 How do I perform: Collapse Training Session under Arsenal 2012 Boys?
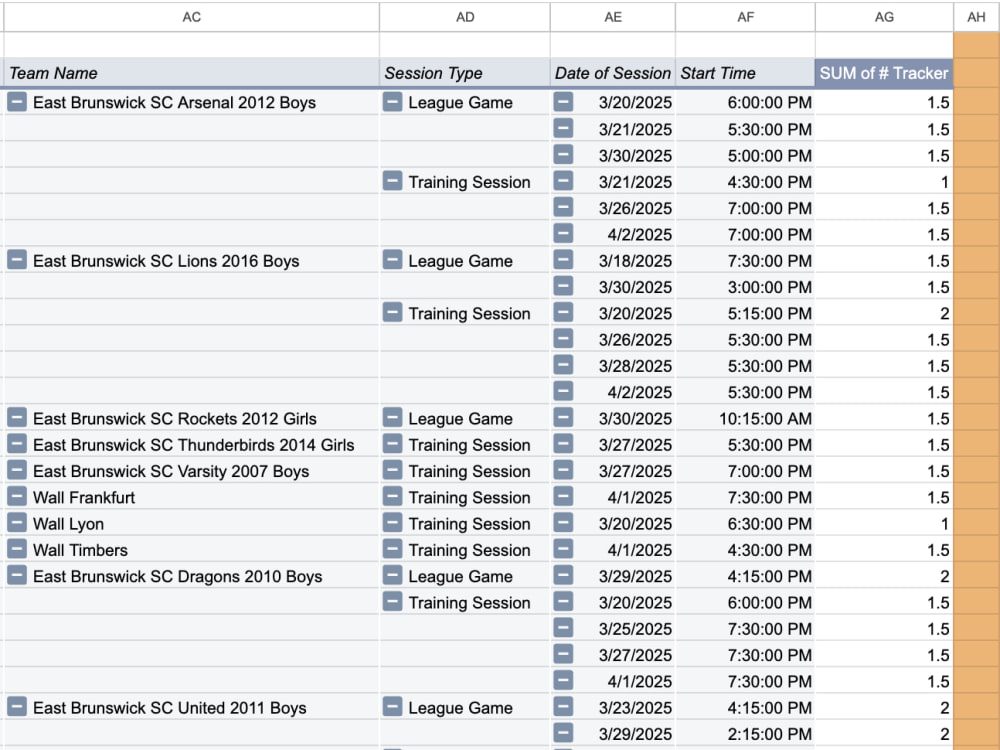pyautogui.click(x=393, y=180)
